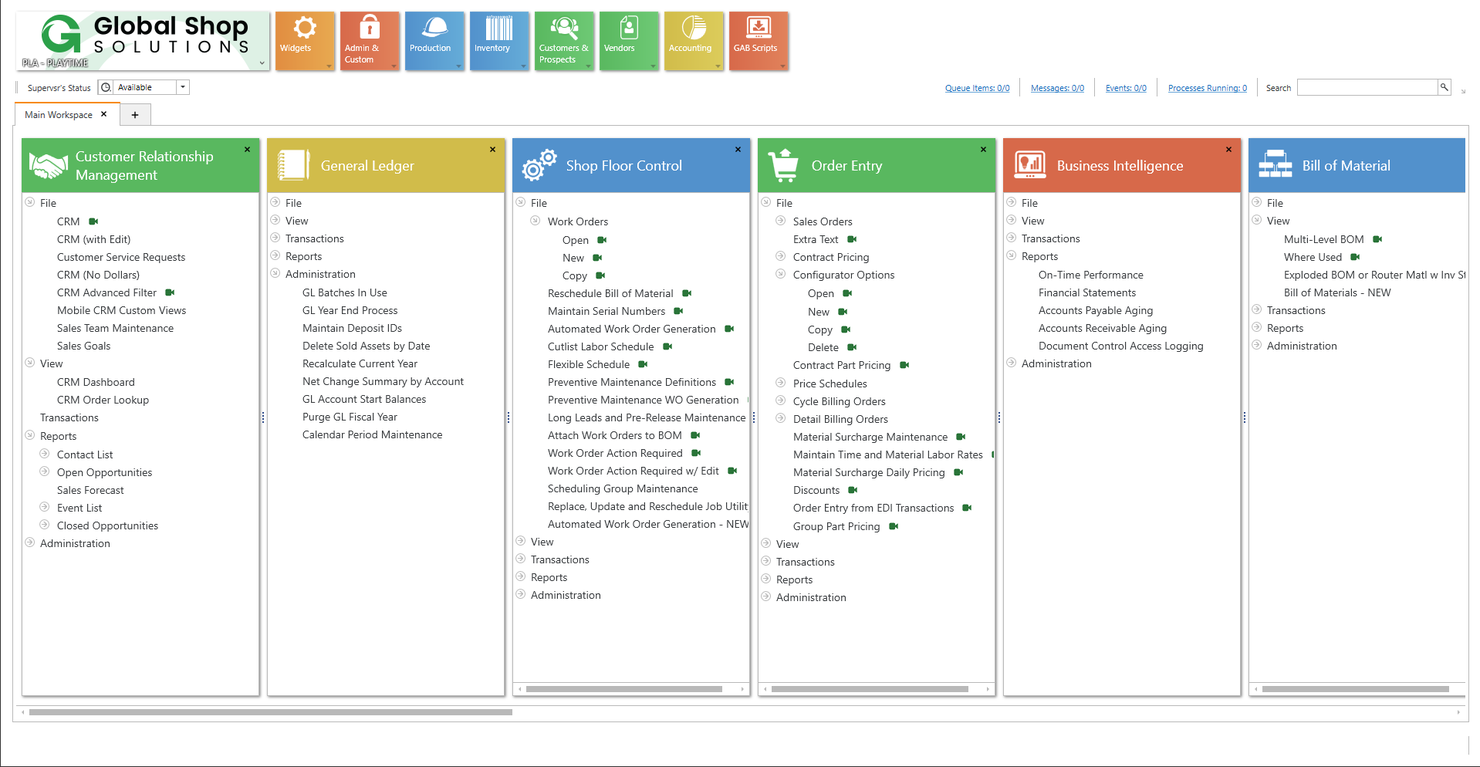Click the Shop Floor Control gears icon
This screenshot has width=1480, height=767.
(x=539, y=166)
